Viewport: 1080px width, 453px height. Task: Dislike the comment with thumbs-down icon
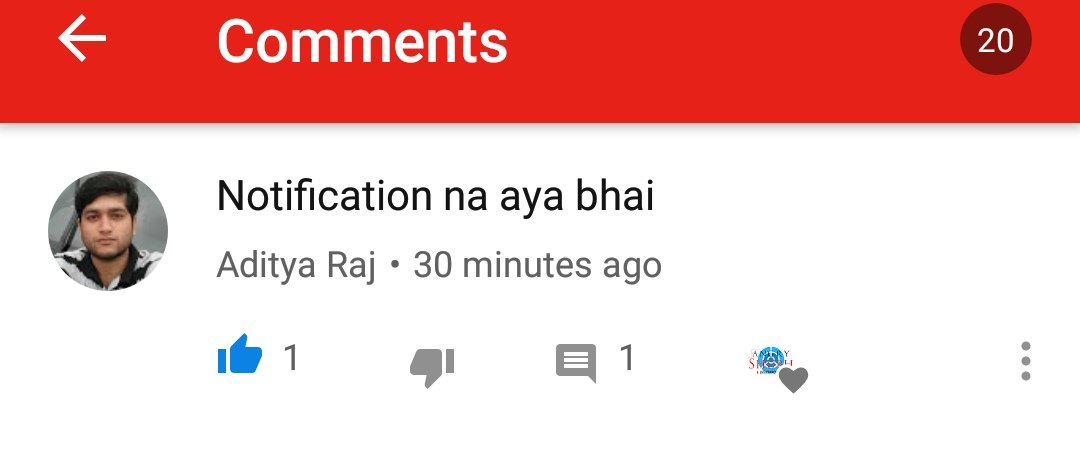(432, 368)
